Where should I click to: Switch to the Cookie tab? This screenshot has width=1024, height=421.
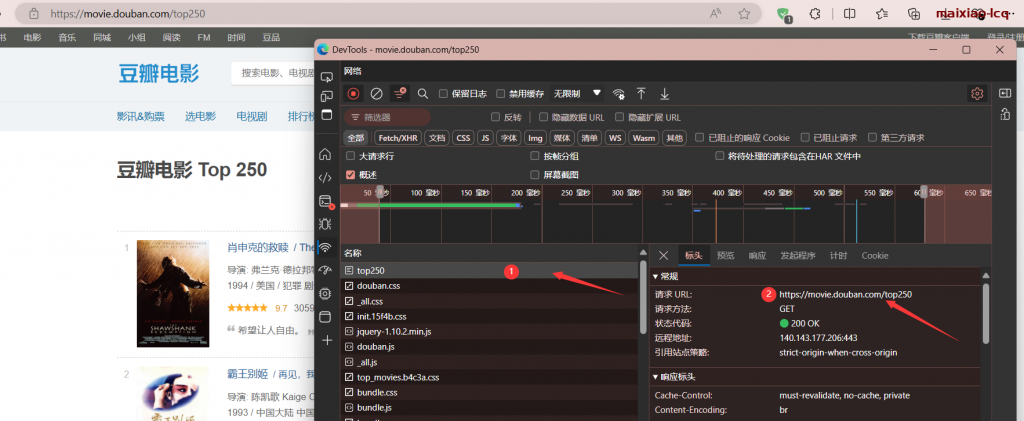874,256
